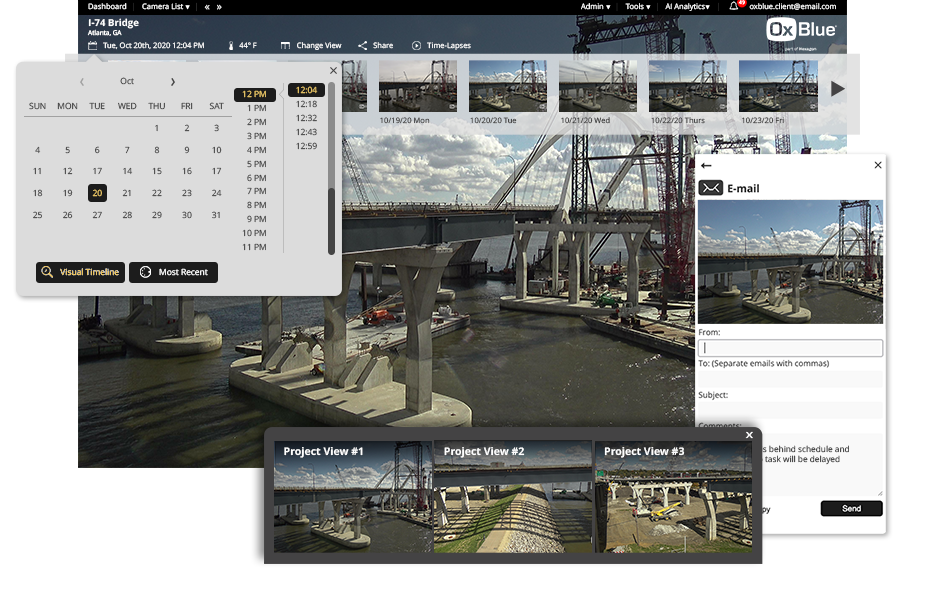Select Project View #2
Viewport: 951px width, 610px height.
(x=513, y=497)
